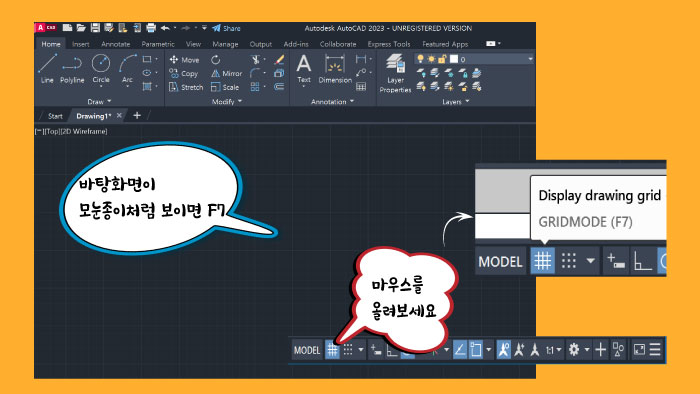
Task: Click the Hatch icon in Draw panel
Action: pos(147,86)
